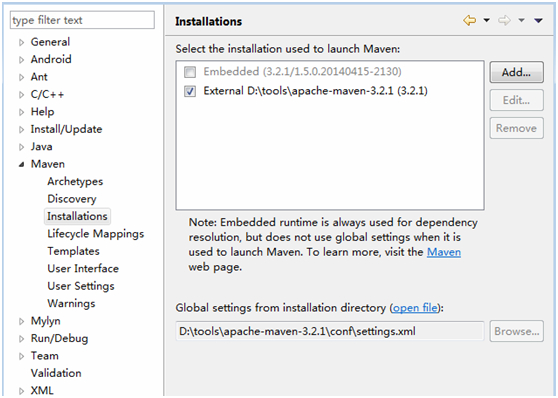This screenshot has height=398, width=558.
Task: Select XML preferences category
Action: click(42, 391)
